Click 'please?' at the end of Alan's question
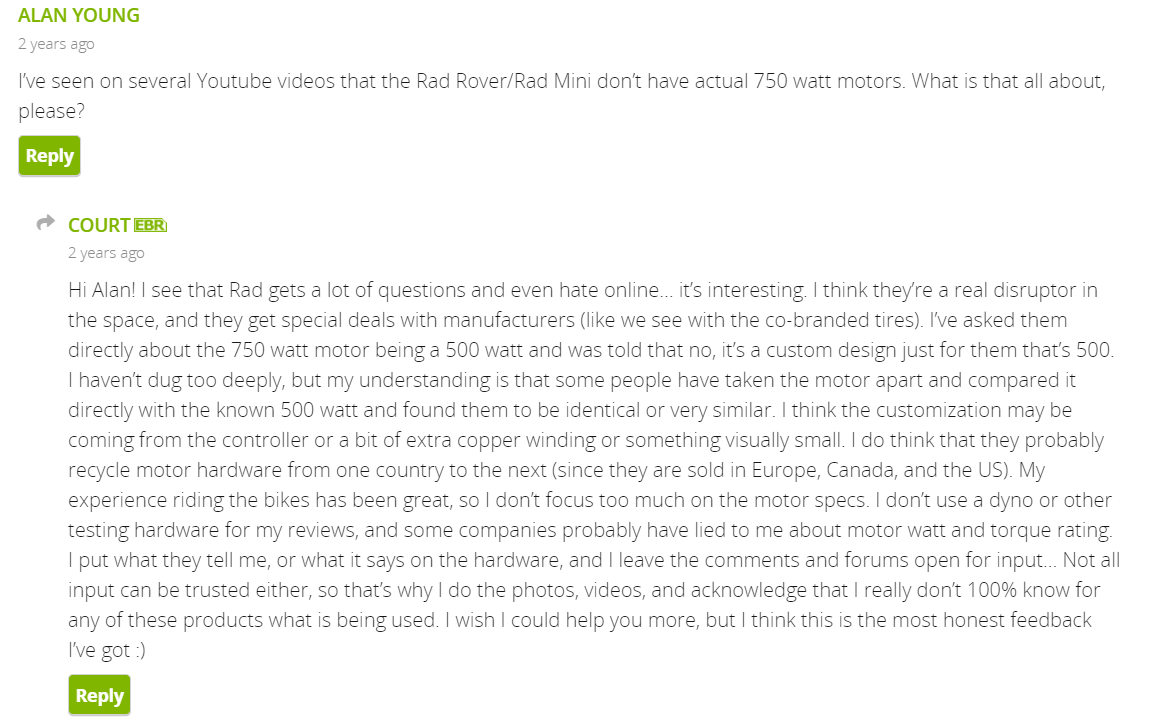 [51, 112]
